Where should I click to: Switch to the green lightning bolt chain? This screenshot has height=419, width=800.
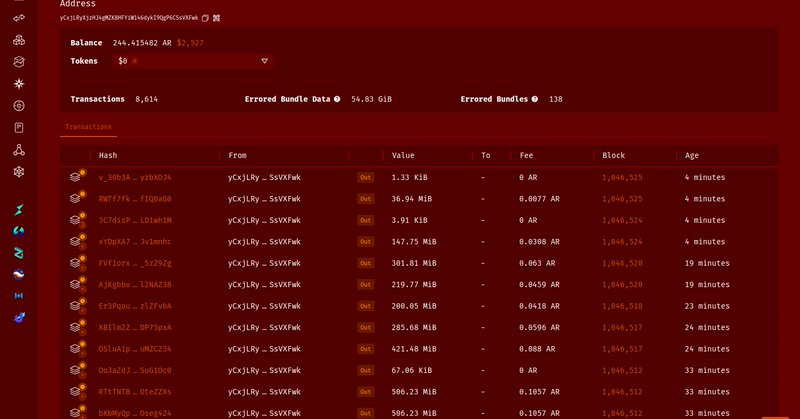[19, 210]
